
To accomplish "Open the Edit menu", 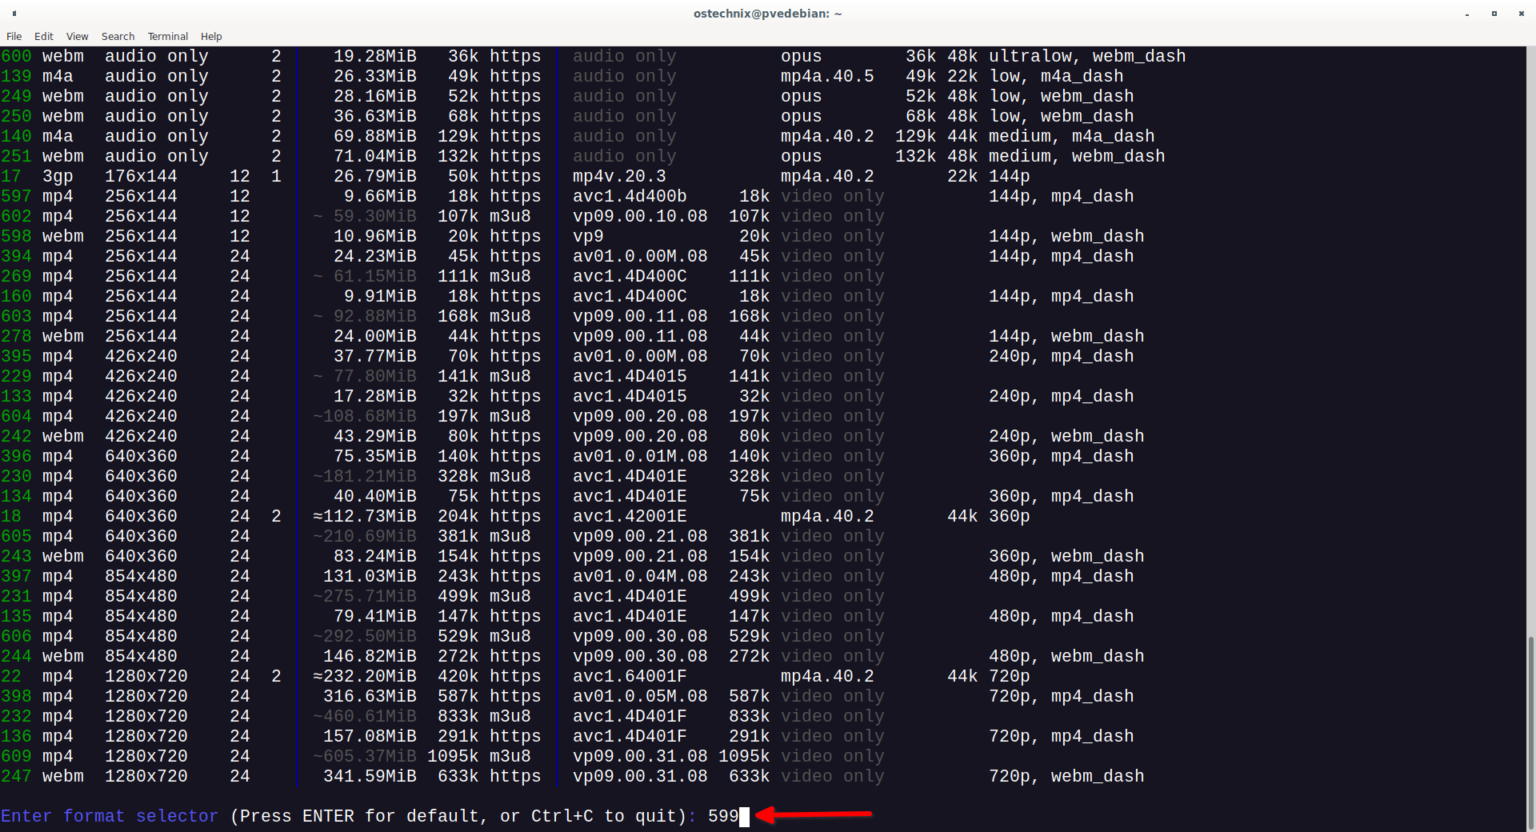I will [x=43, y=36].
